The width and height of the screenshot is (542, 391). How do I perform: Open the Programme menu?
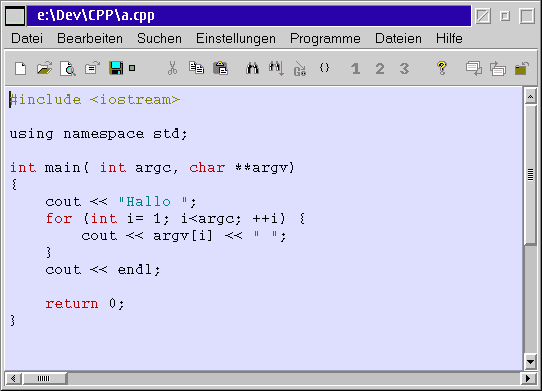tap(325, 38)
